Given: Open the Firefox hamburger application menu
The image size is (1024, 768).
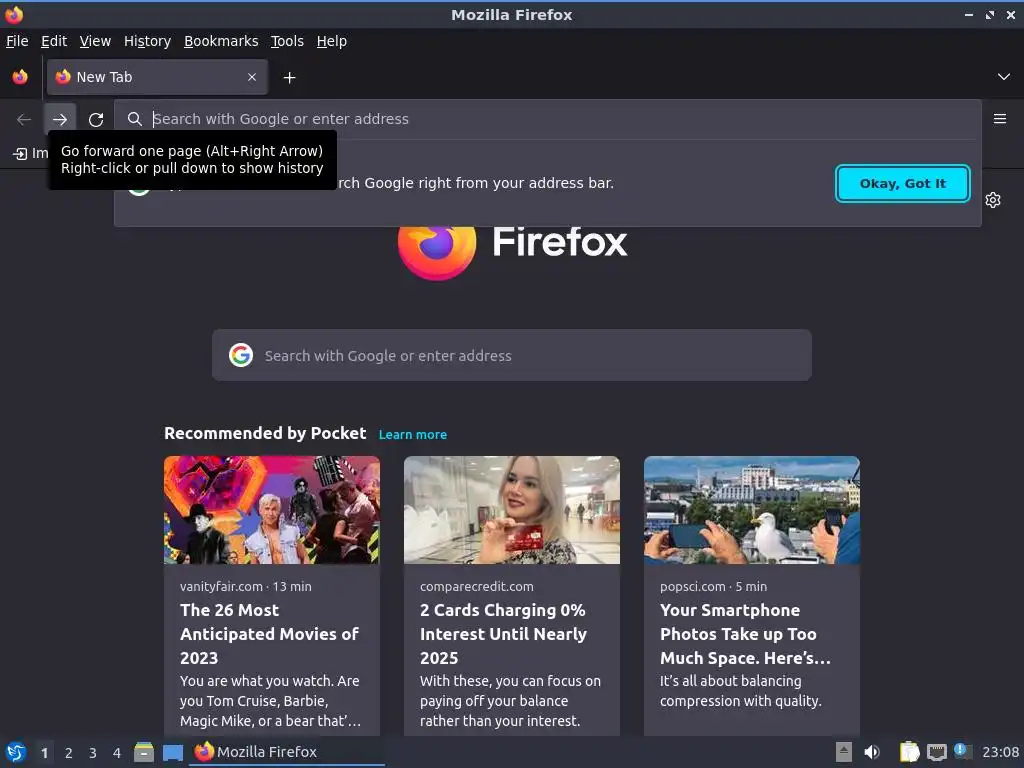Looking at the screenshot, I should coord(999,119).
